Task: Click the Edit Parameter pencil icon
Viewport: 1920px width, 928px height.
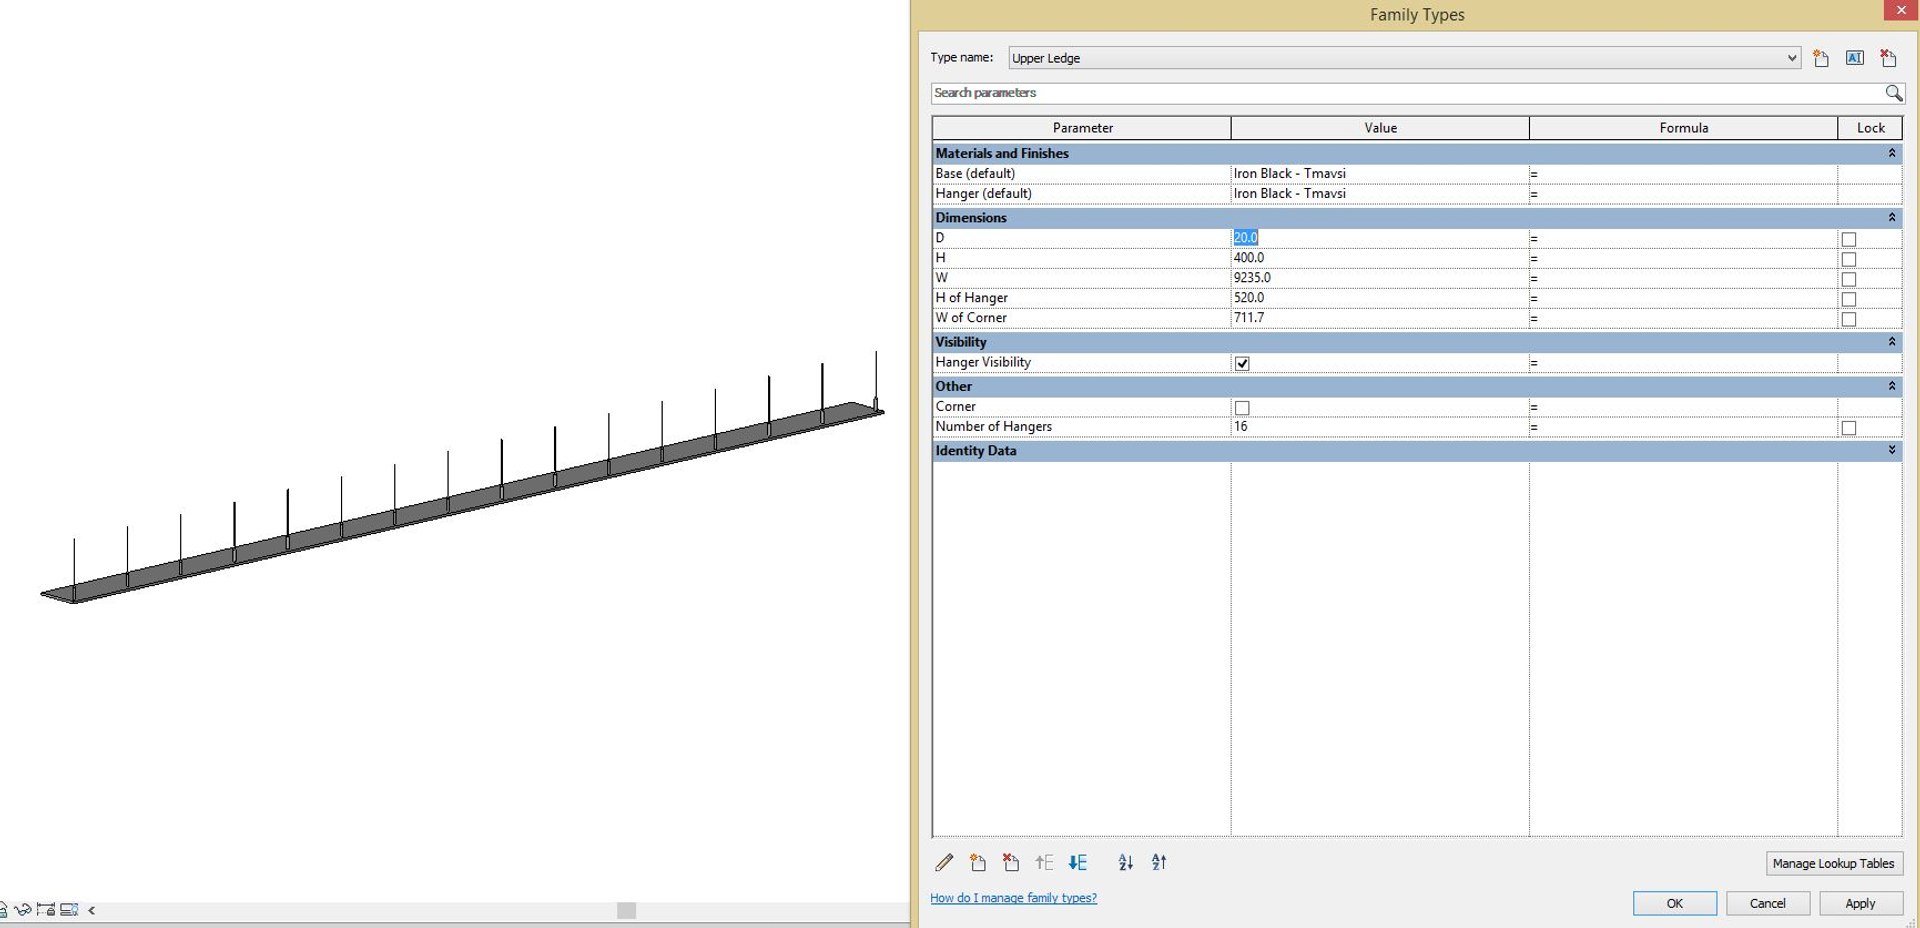Action: [x=944, y=862]
